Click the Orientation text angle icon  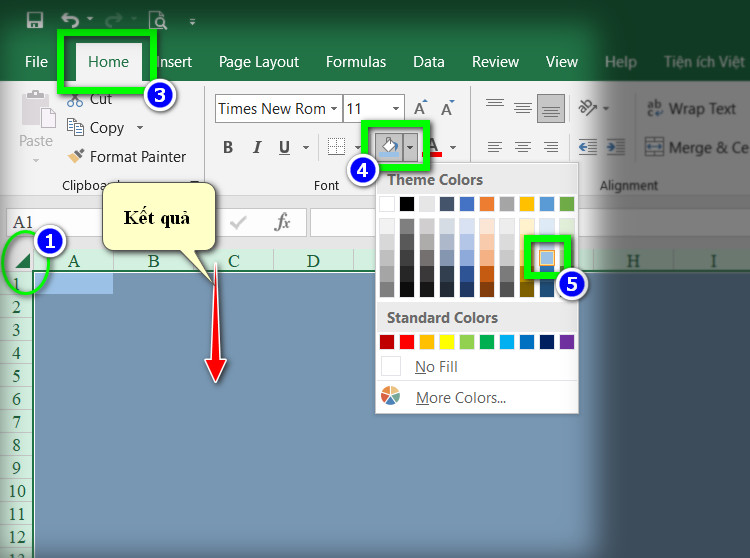(x=588, y=108)
